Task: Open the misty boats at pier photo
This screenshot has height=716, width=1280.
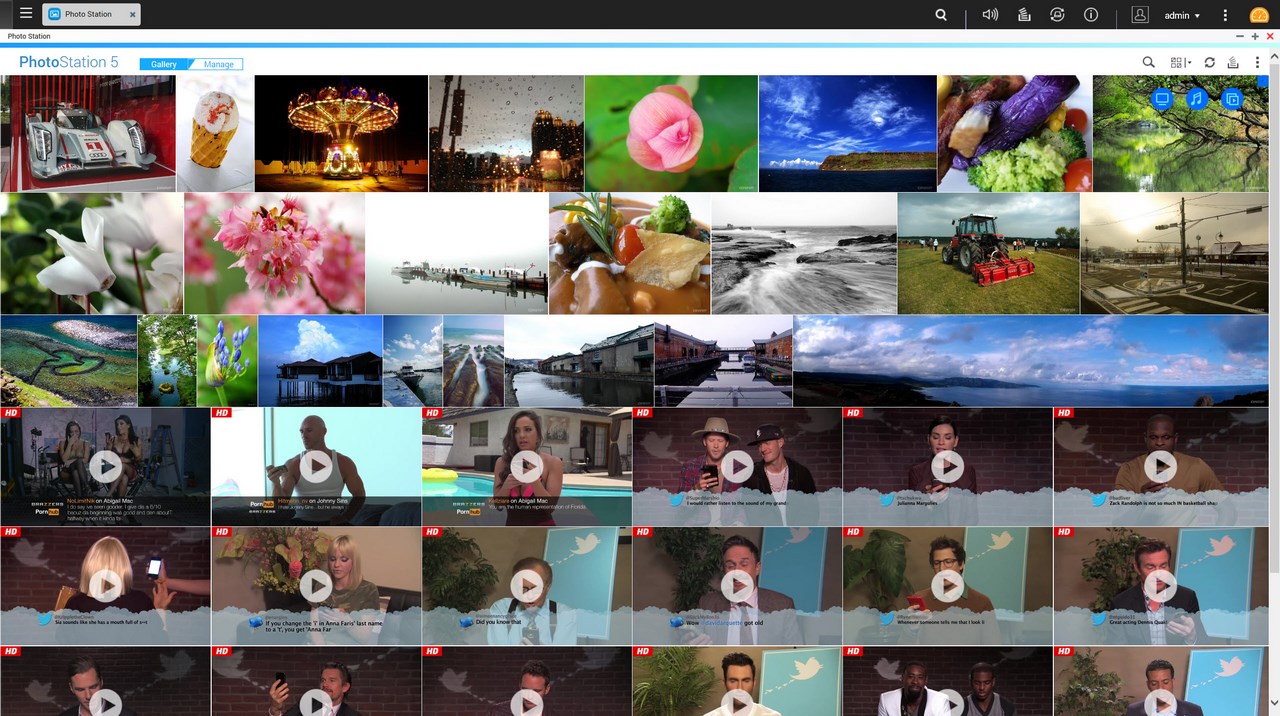Action: tap(457, 254)
